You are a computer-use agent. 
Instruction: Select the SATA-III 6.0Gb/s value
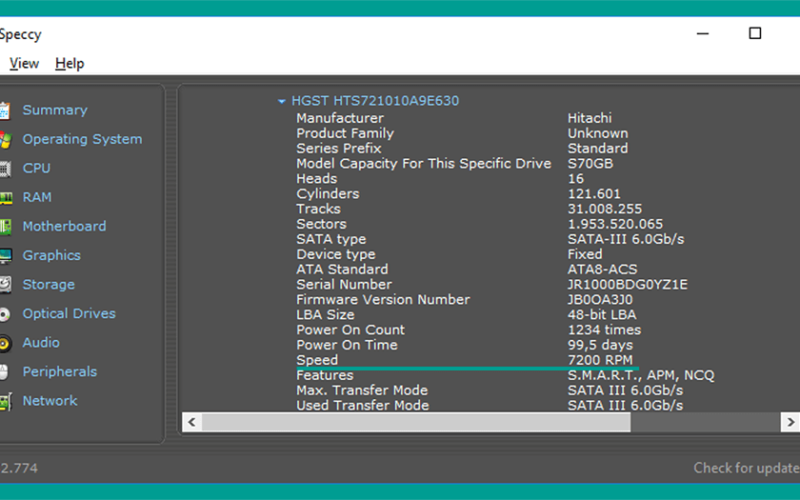pyautogui.click(x=626, y=239)
